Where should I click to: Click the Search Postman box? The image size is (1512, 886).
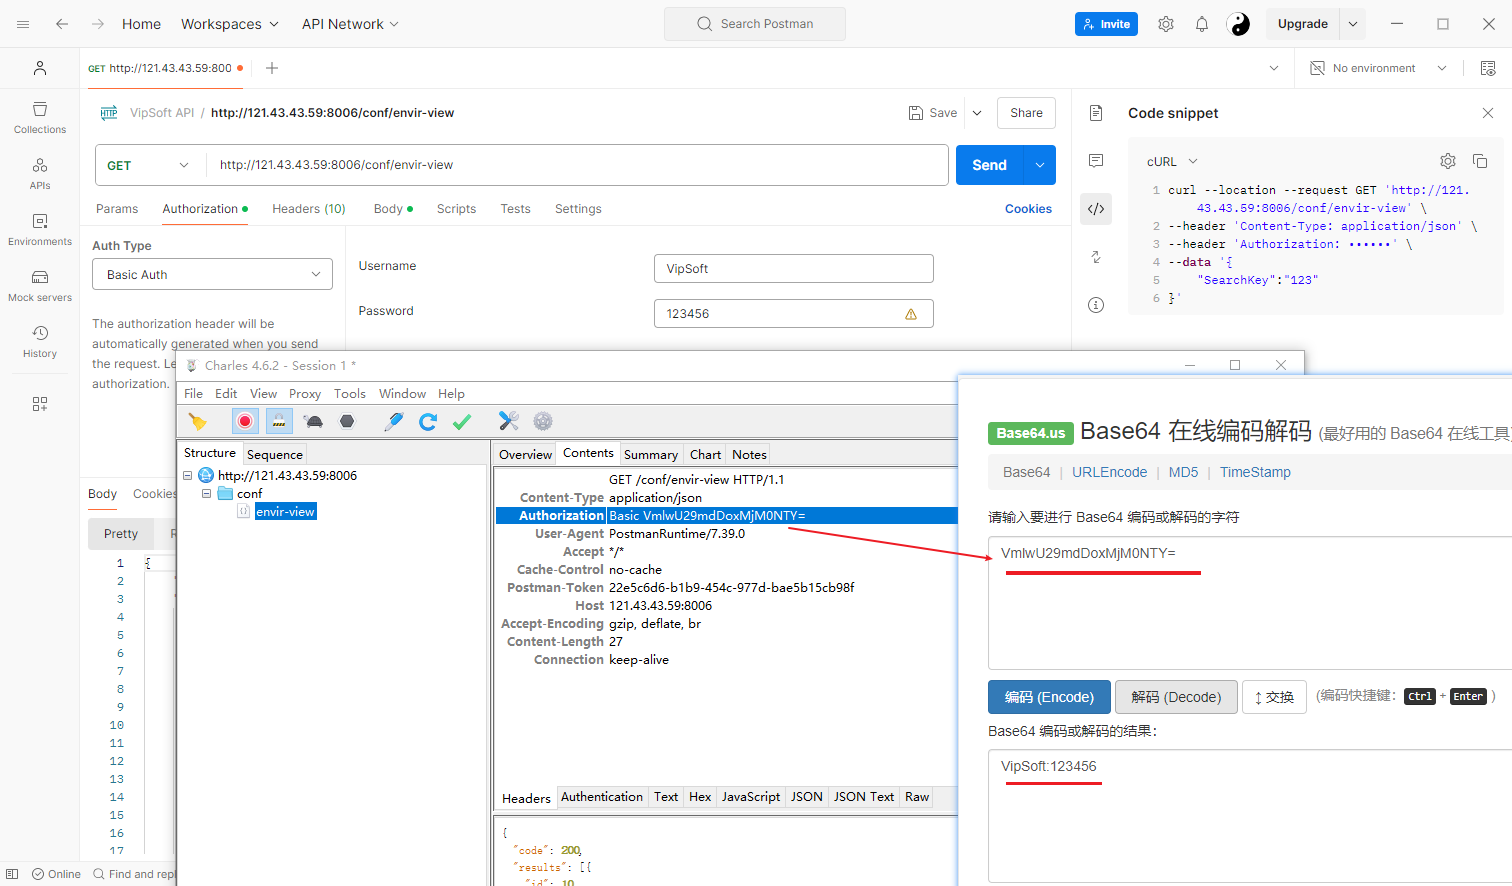(755, 24)
